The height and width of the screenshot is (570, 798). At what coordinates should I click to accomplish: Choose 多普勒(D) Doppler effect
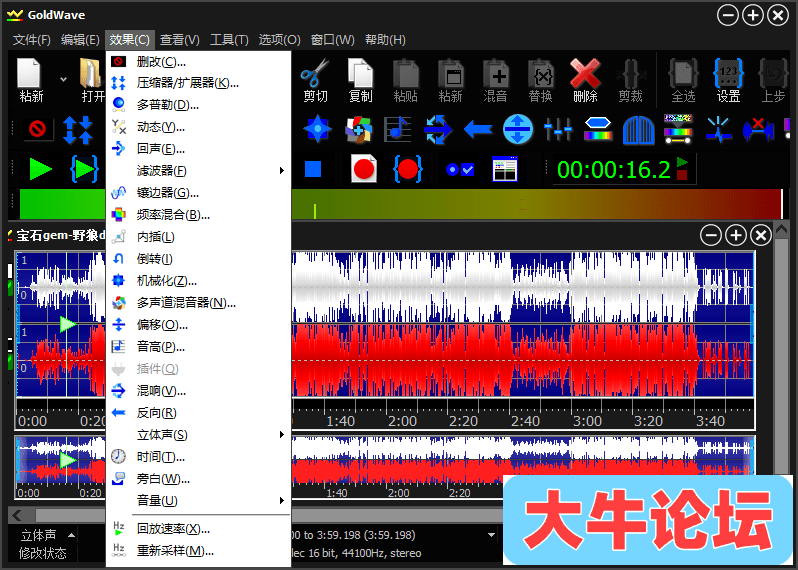point(198,105)
